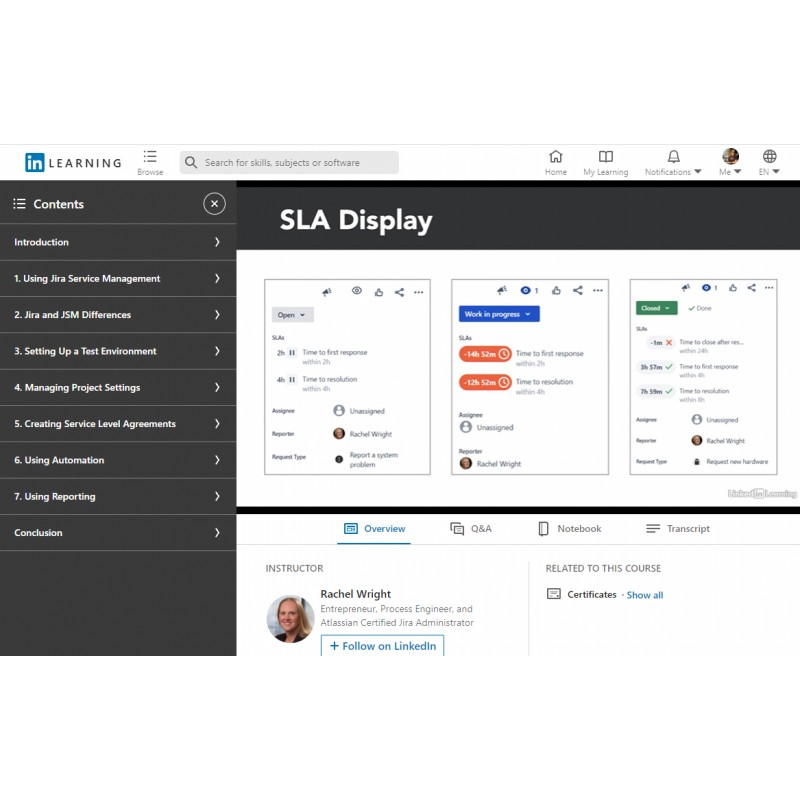
Task: Close the Contents panel with X
Action: 214,204
